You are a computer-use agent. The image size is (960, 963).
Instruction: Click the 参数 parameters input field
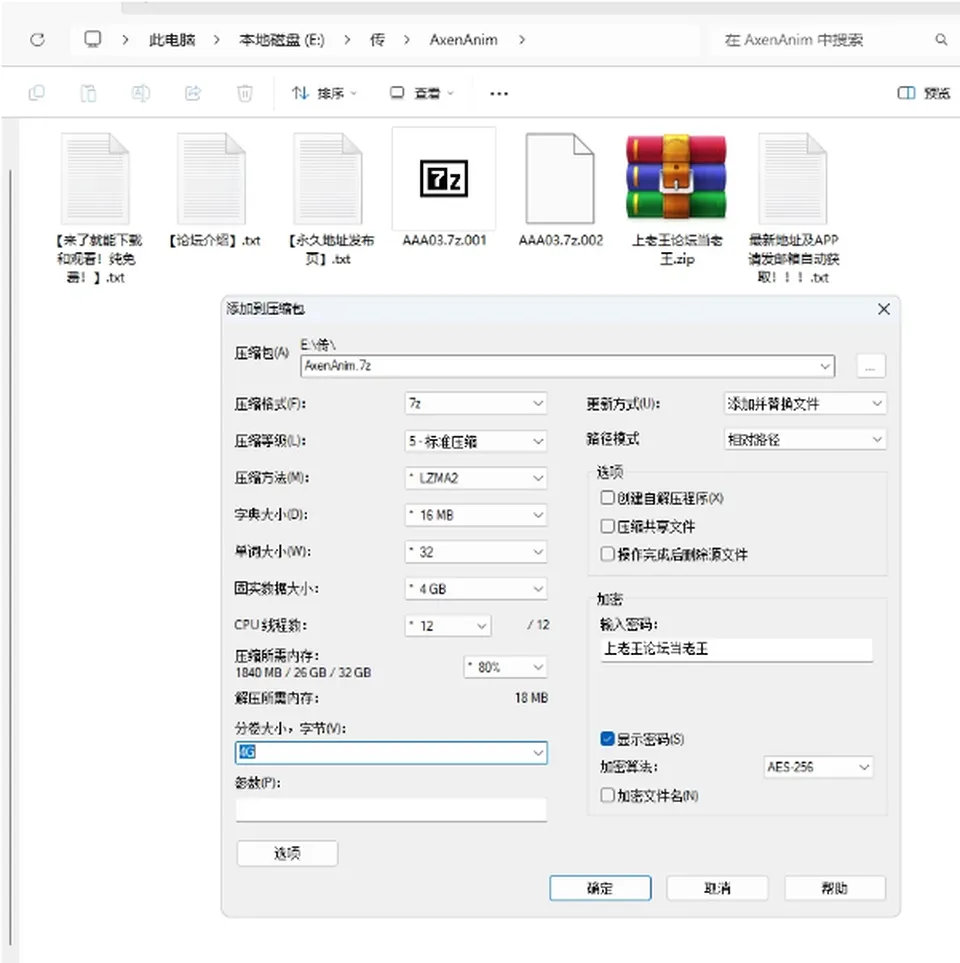391,809
